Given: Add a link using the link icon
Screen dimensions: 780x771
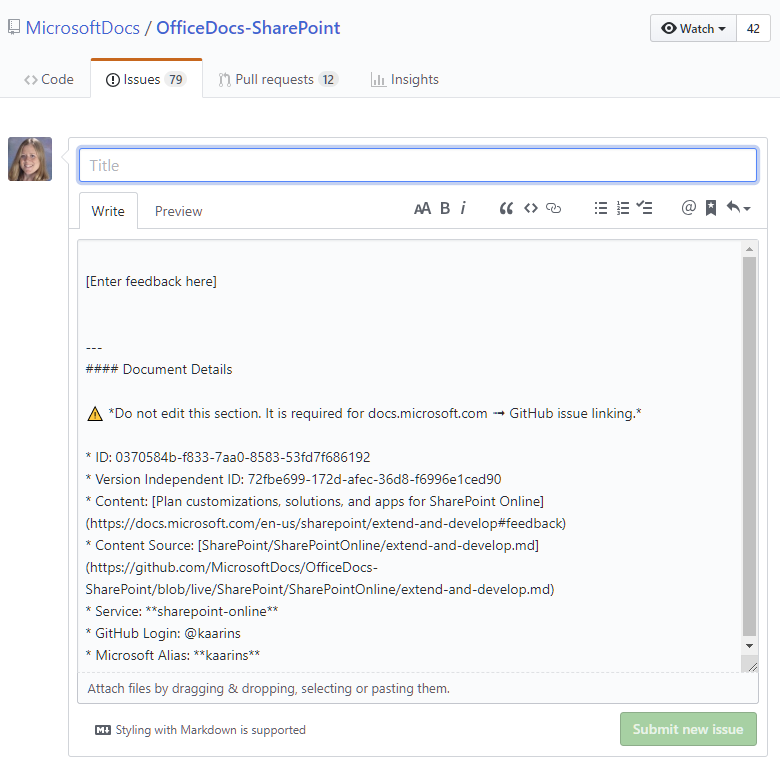Looking at the screenshot, I should pos(553,208).
